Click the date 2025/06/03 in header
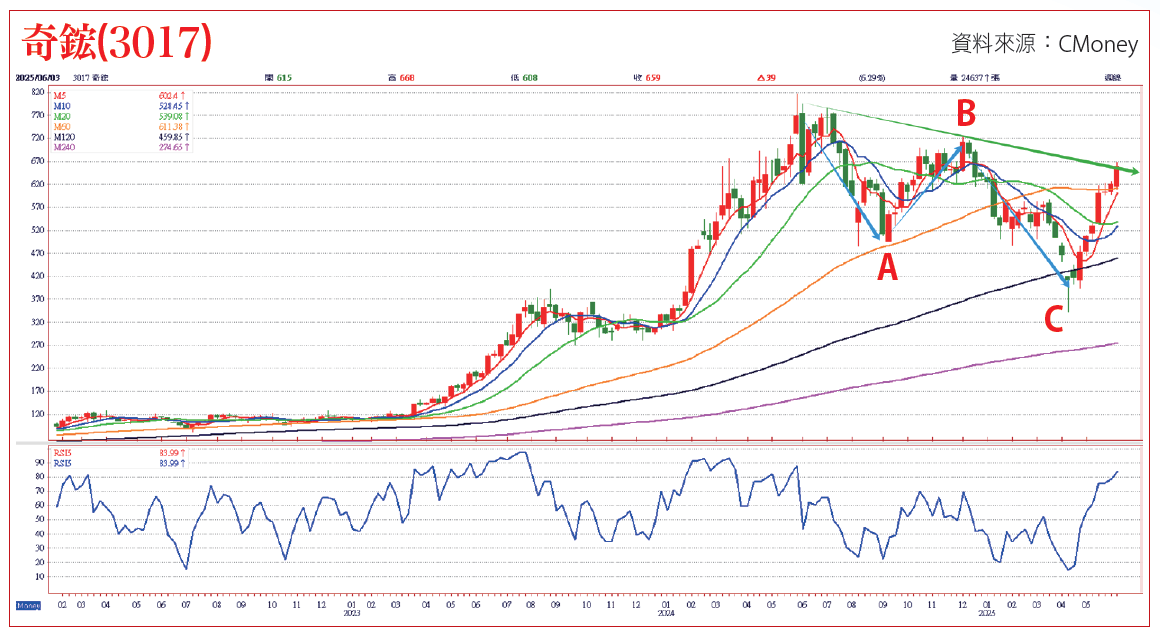The width and height of the screenshot is (1160, 636). pyautogui.click(x=38, y=77)
